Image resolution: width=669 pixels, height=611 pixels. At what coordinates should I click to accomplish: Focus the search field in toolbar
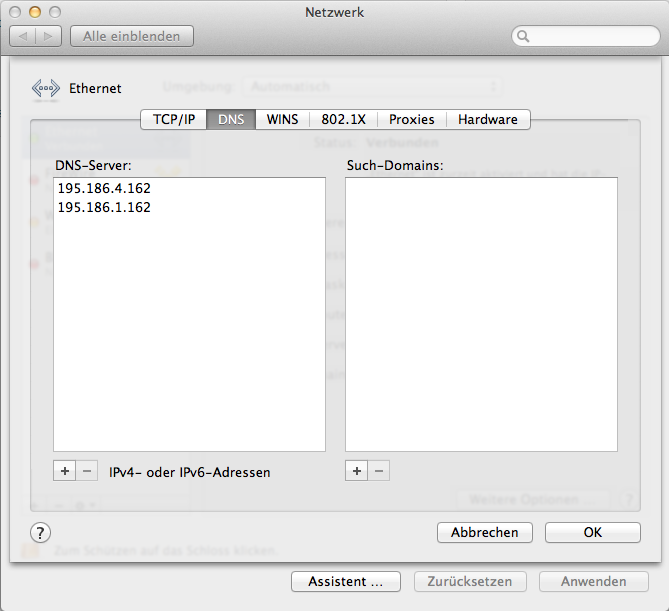(586, 36)
